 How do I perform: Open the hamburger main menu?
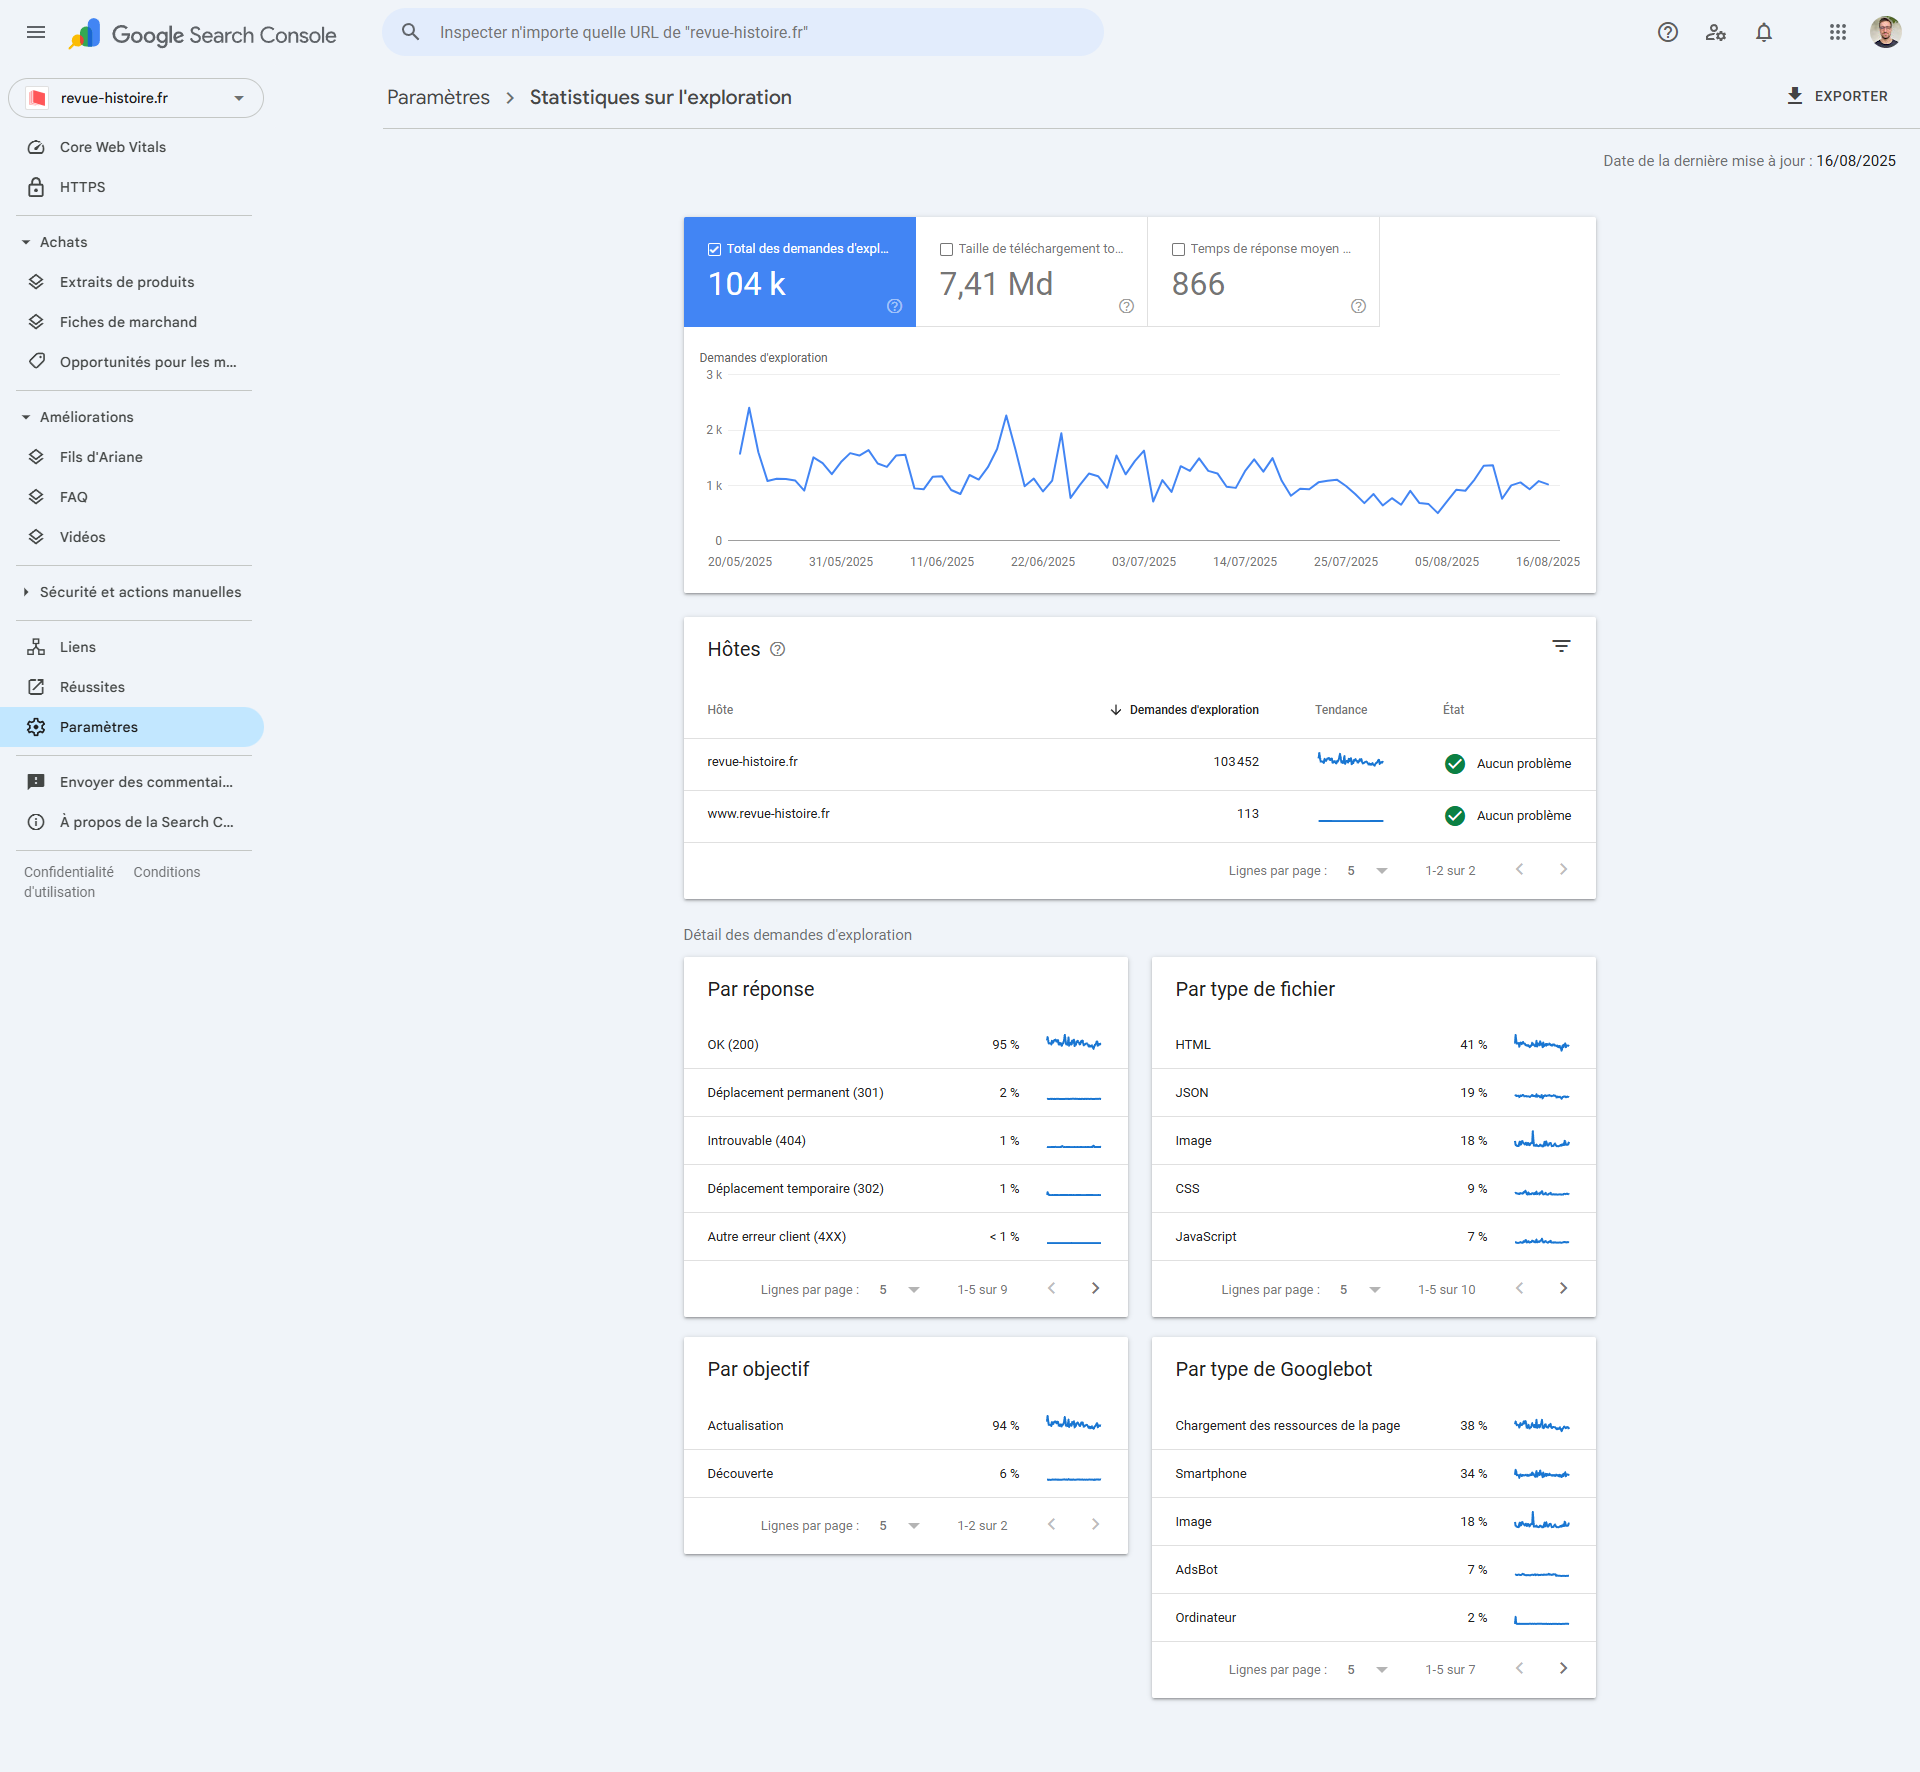point(36,33)
